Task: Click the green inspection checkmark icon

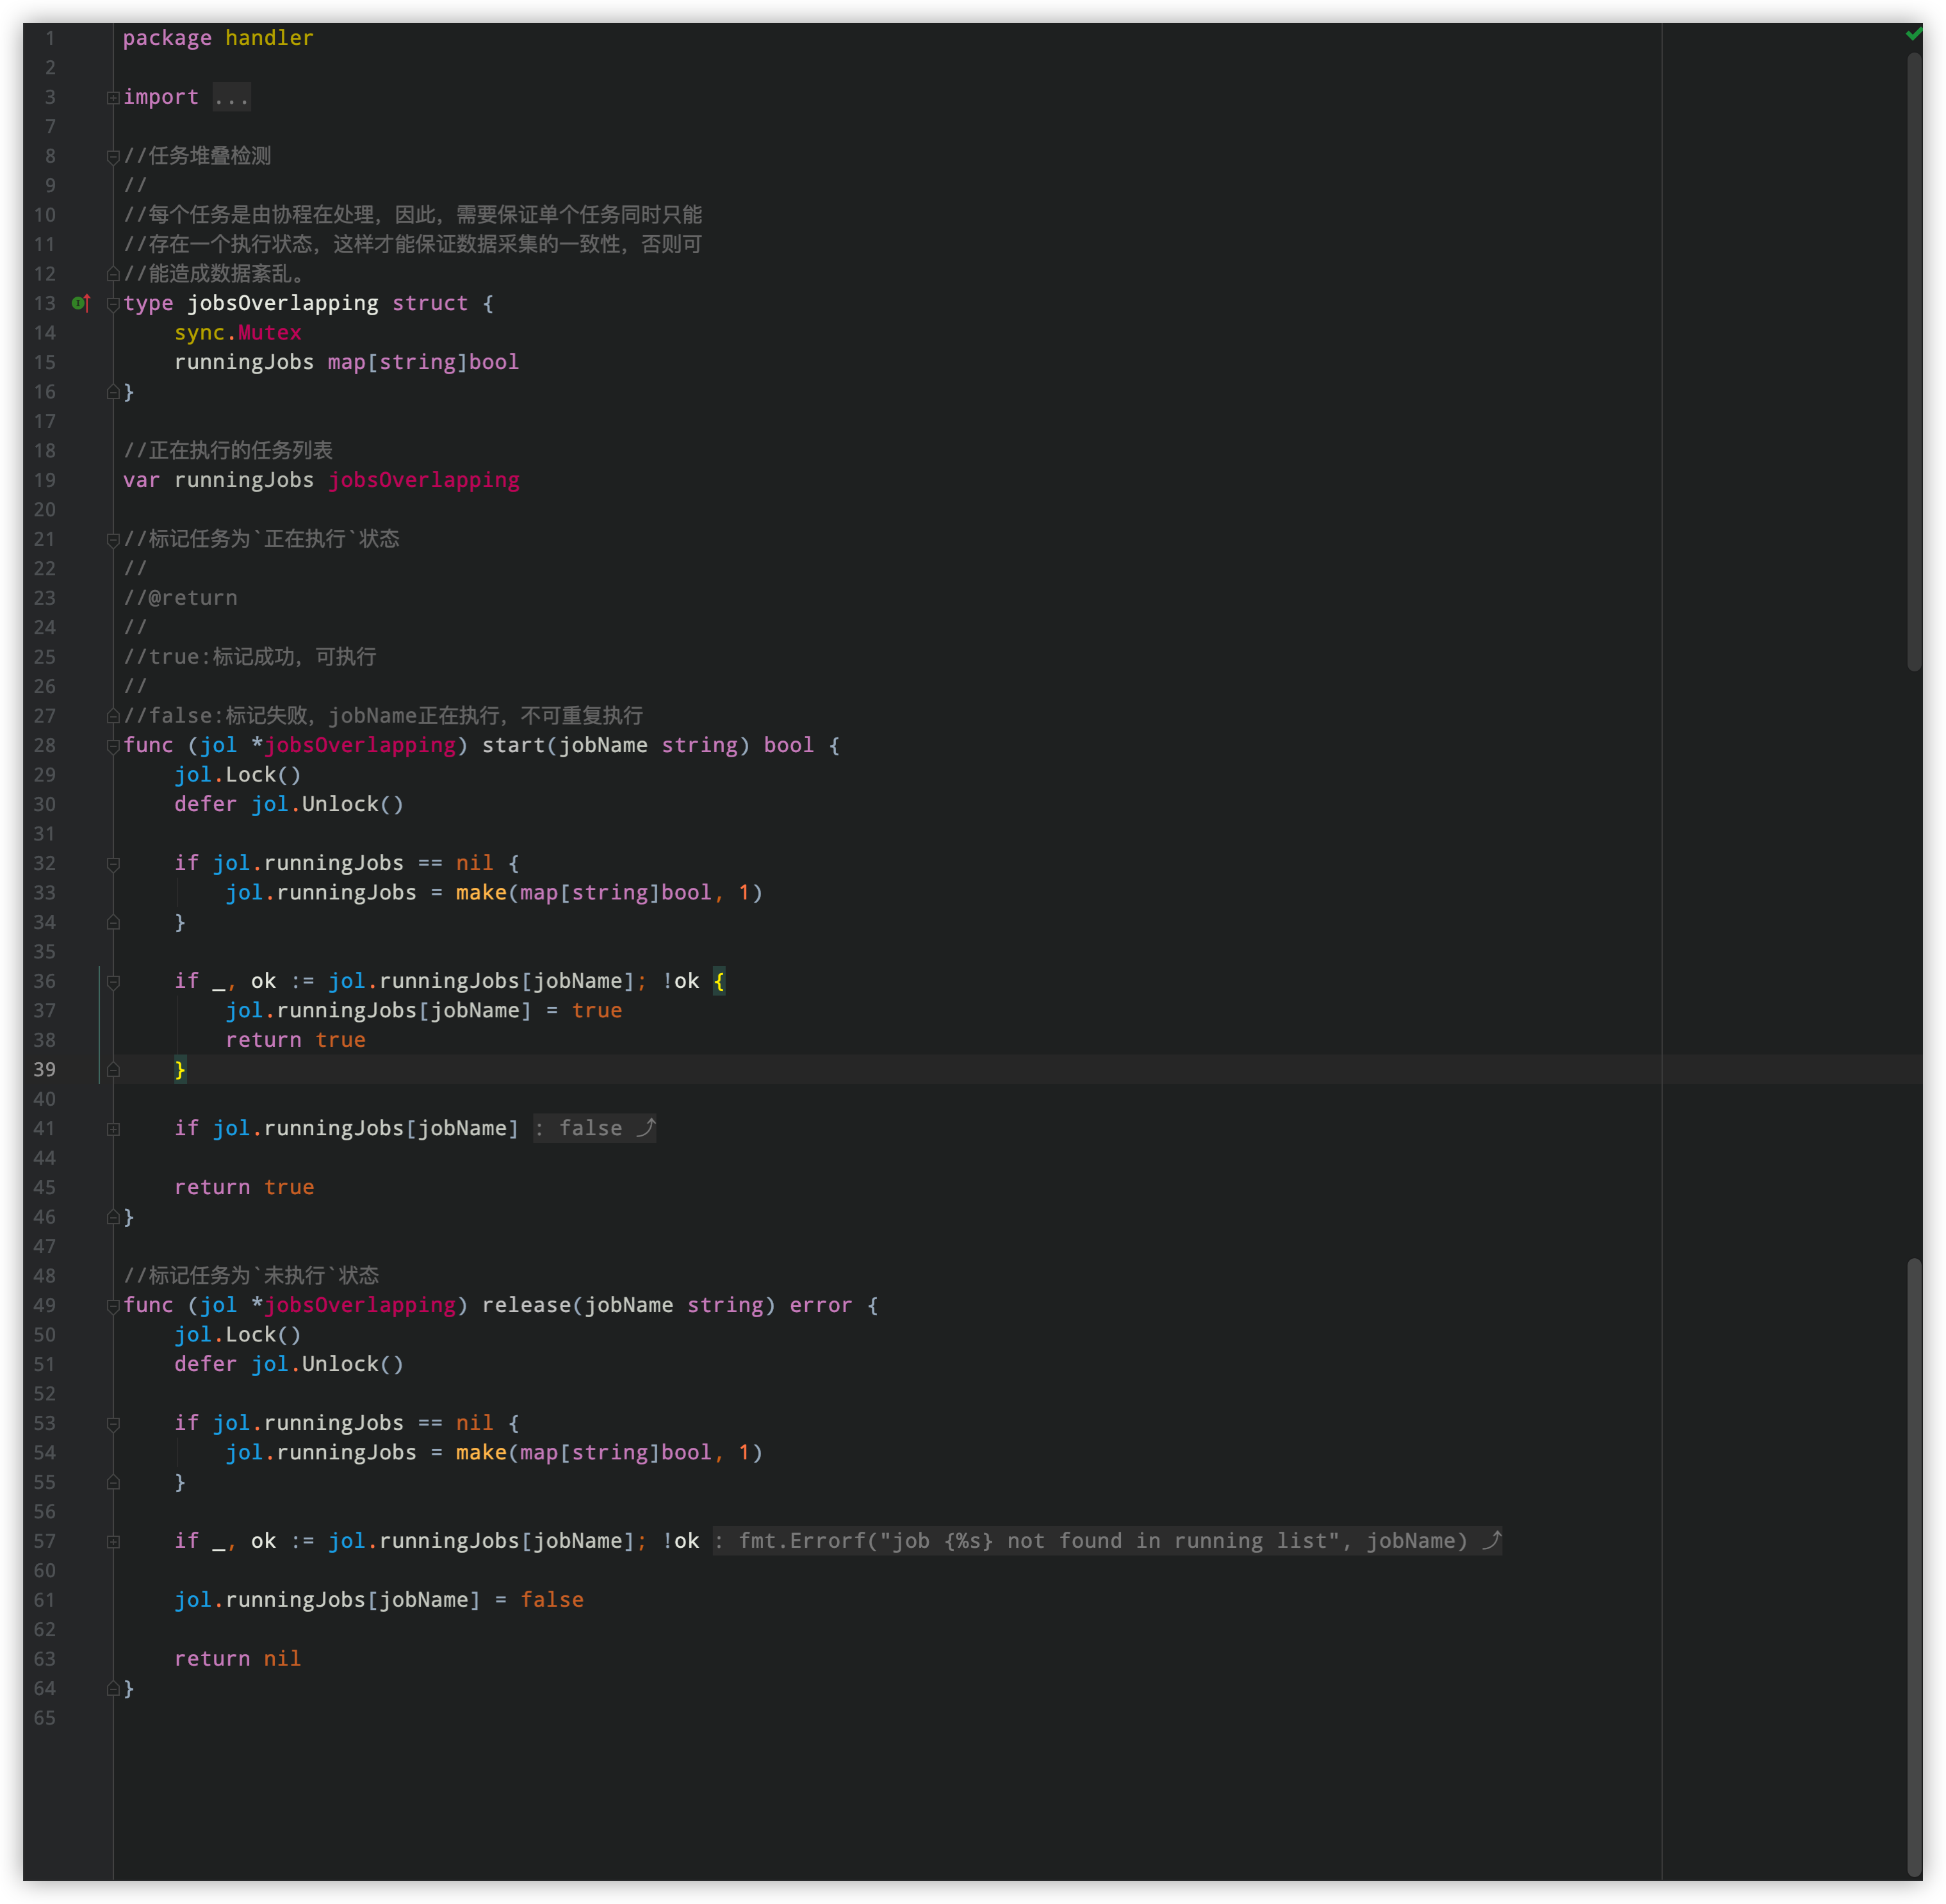Action: coord(1913,34)
